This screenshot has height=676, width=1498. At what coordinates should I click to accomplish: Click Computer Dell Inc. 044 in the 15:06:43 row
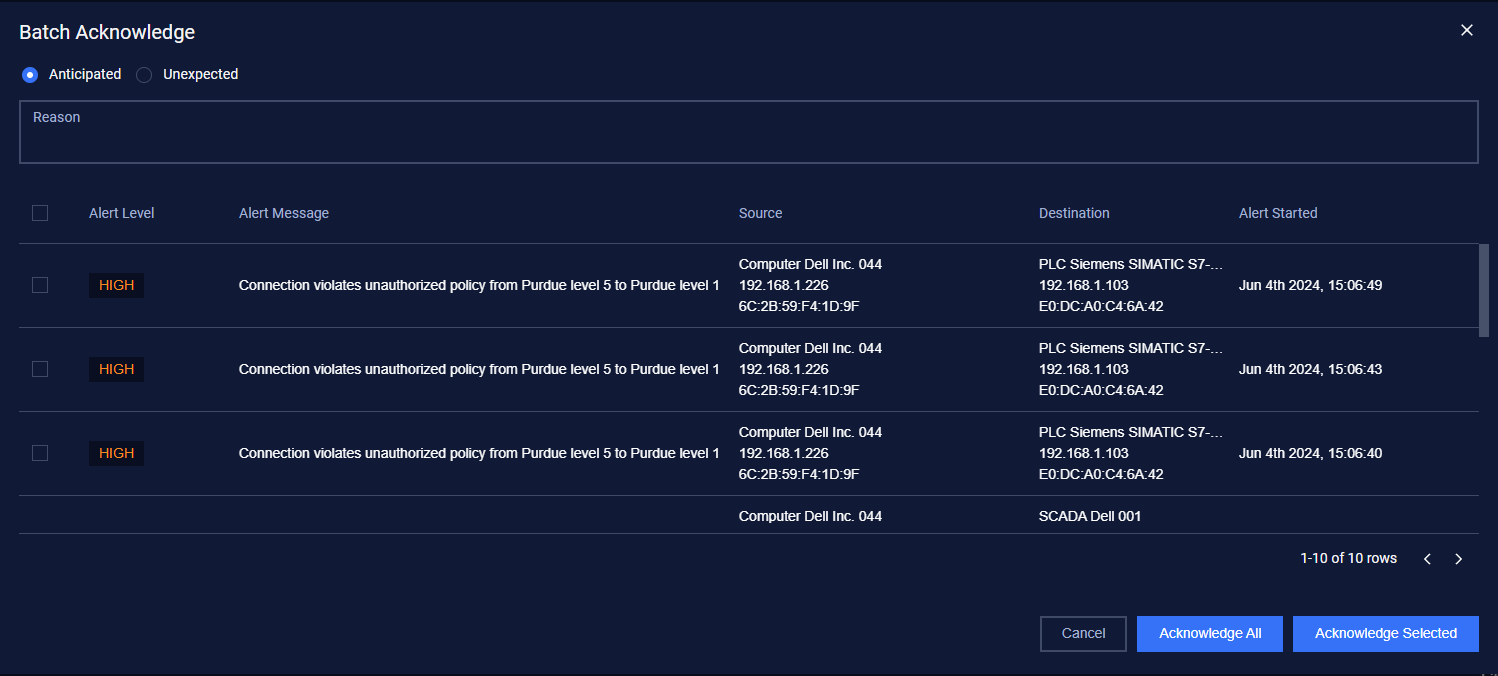tap(810, 348)
